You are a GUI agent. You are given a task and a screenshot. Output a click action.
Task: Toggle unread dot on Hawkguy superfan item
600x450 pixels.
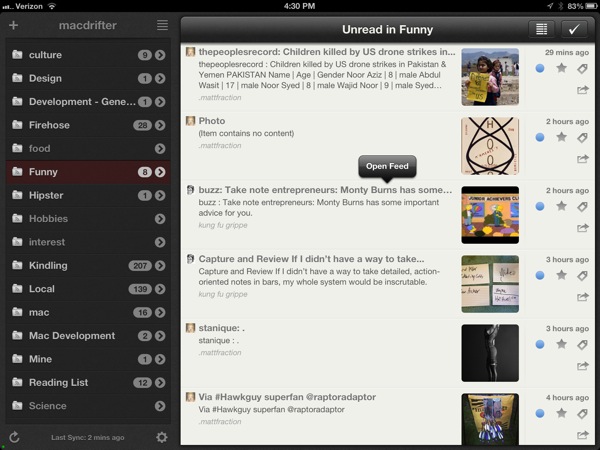540,413
